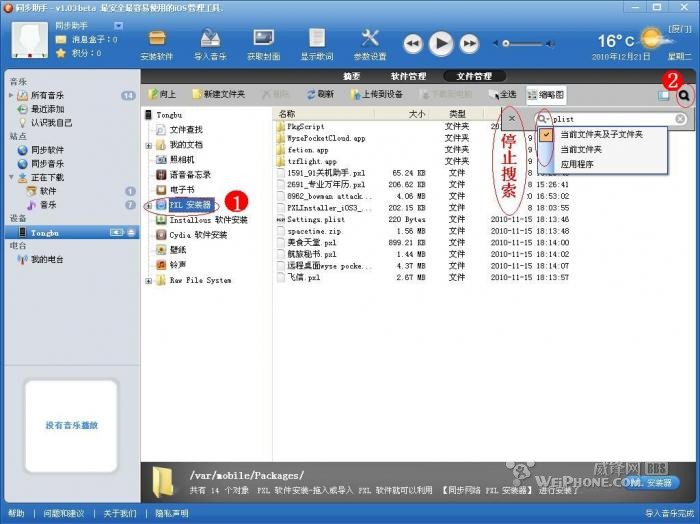Click the 安装软件 (install software) icon
Screen dimensions: 700x524
(x=157, y=43)
